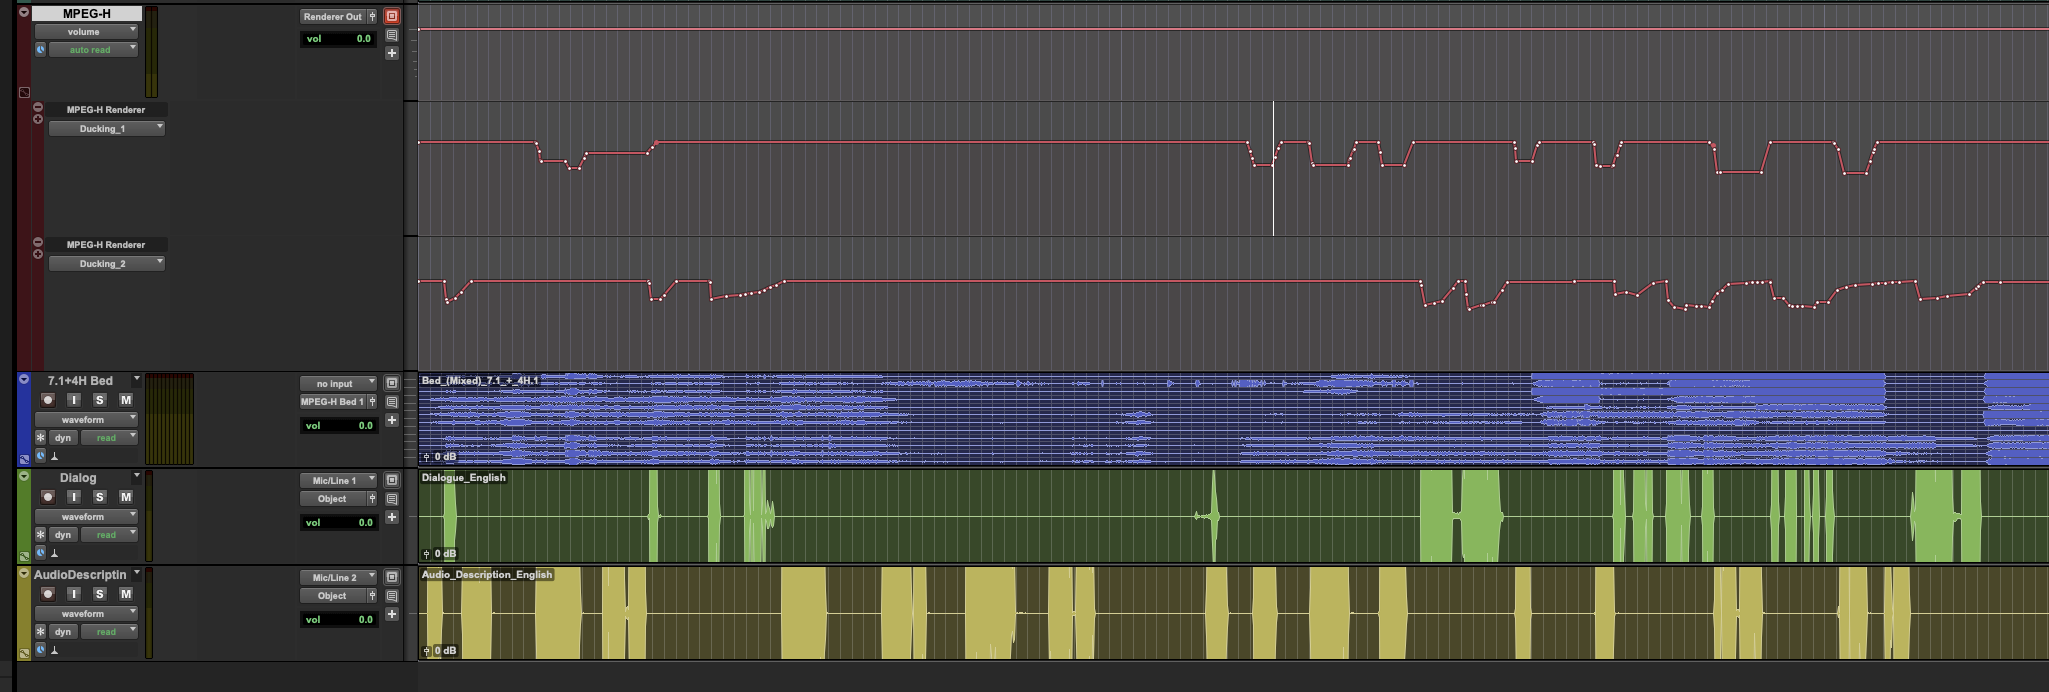Click output fader icon beside Renderer Out
2049x692 pixels.
(x=373, y=16)
